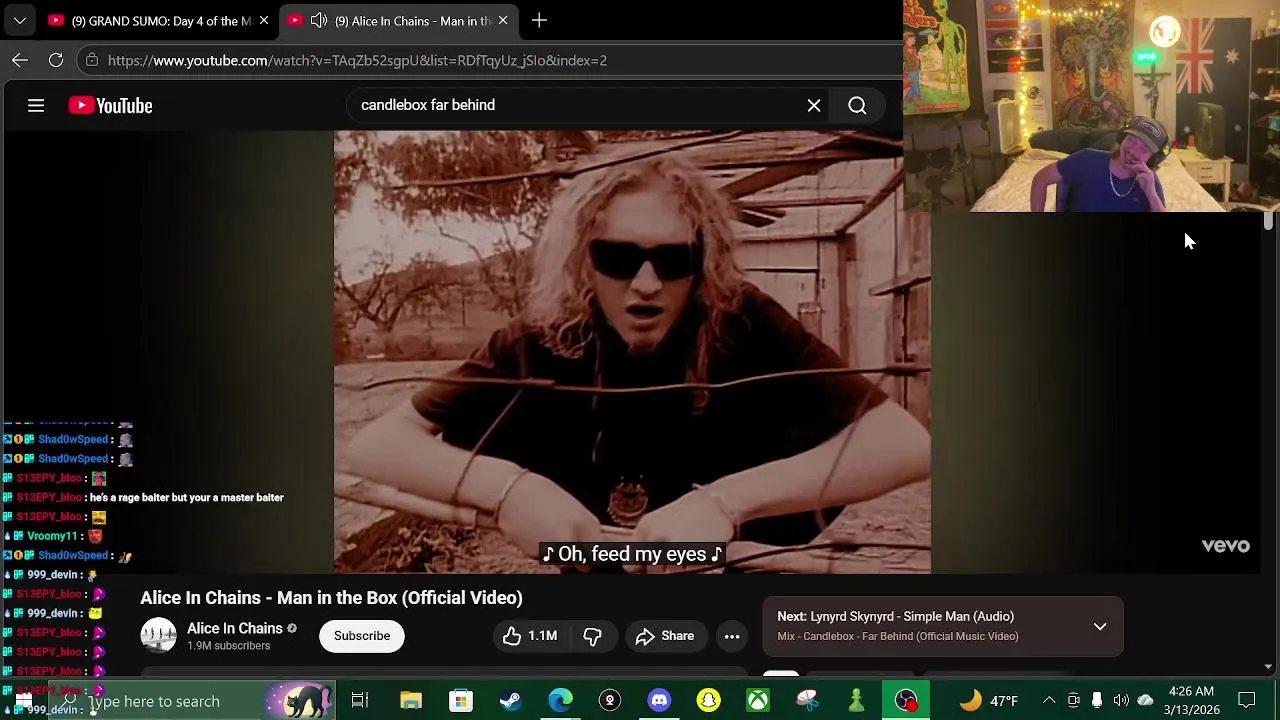Open clock showing 4:26 AM
Image resolution: width=1280 pixels, height=720 pixels.
point(1190,701)
